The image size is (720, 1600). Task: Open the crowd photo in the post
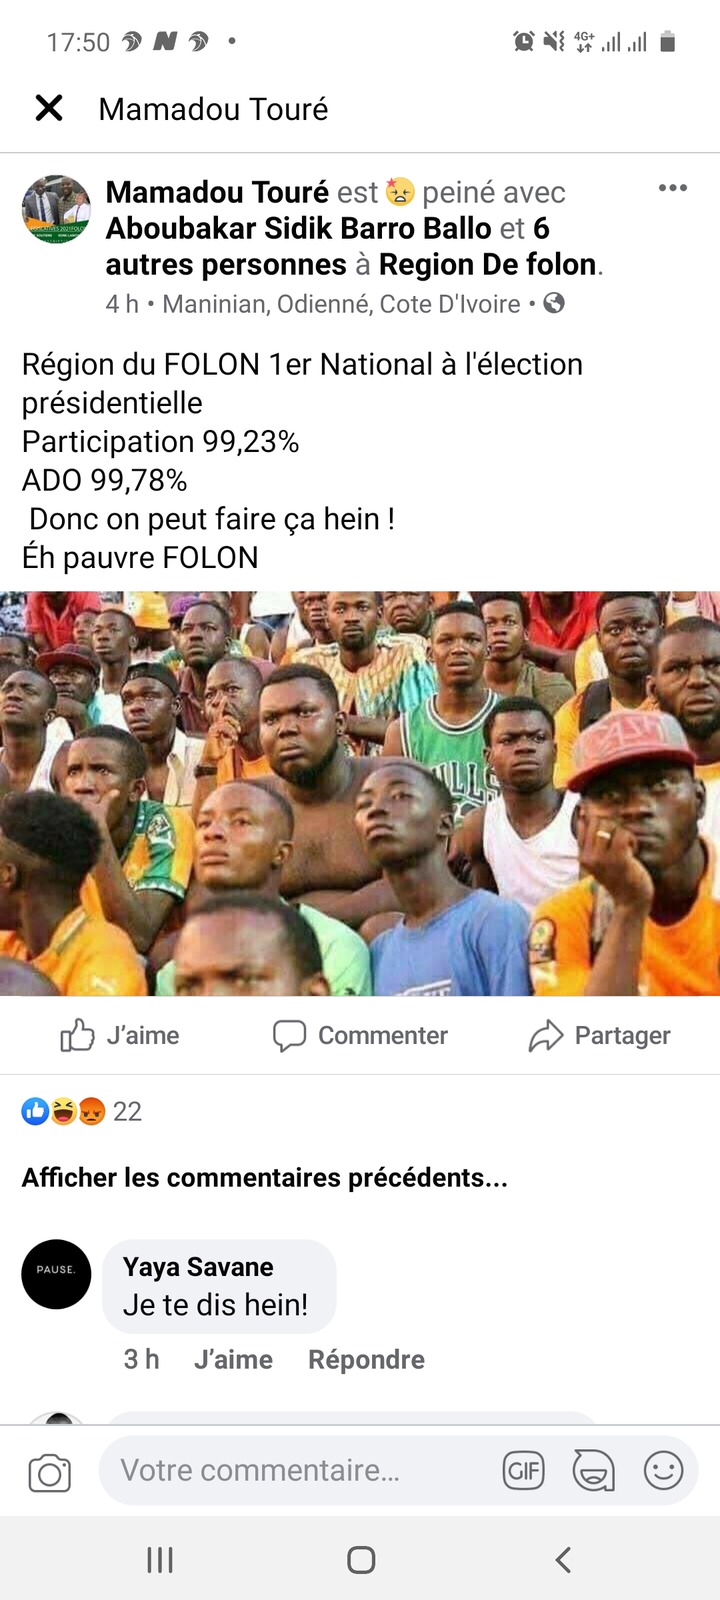(x=360, y=793)
